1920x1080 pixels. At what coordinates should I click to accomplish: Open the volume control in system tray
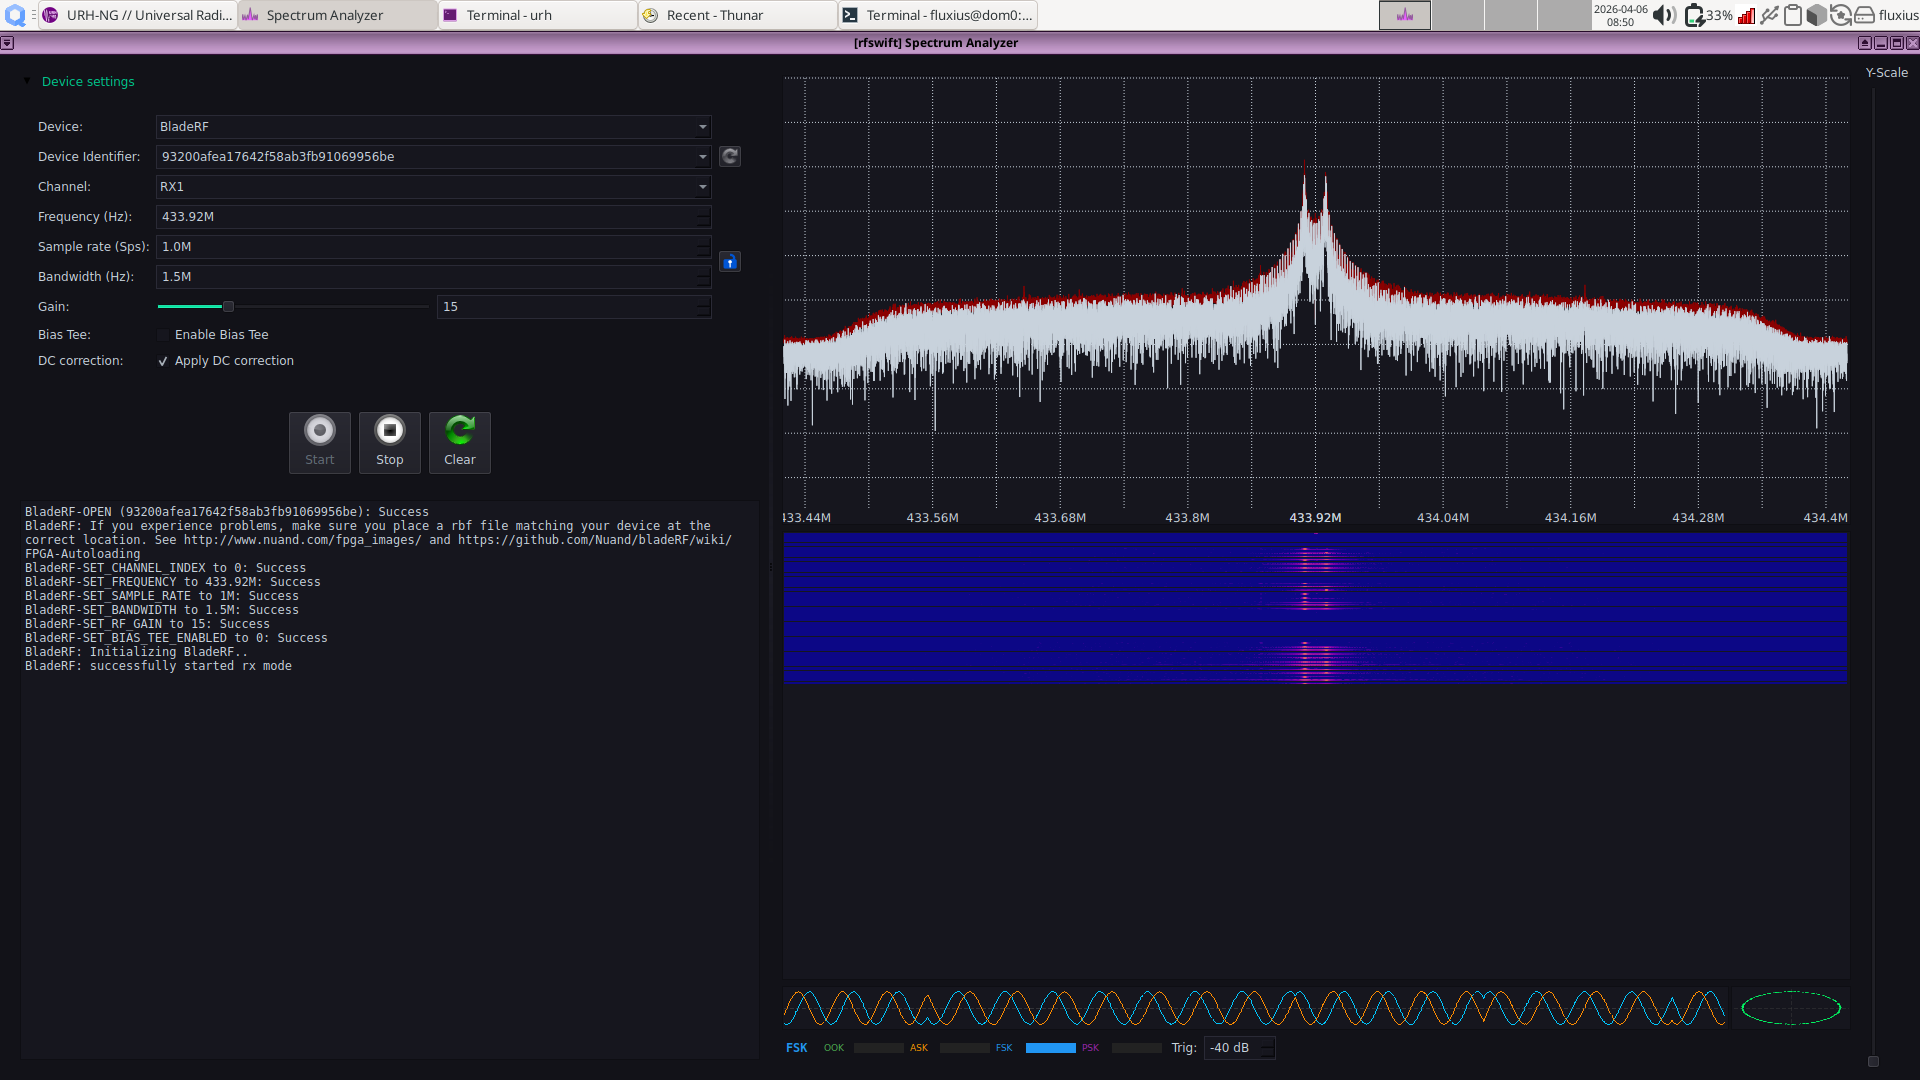click(1664, 15)
